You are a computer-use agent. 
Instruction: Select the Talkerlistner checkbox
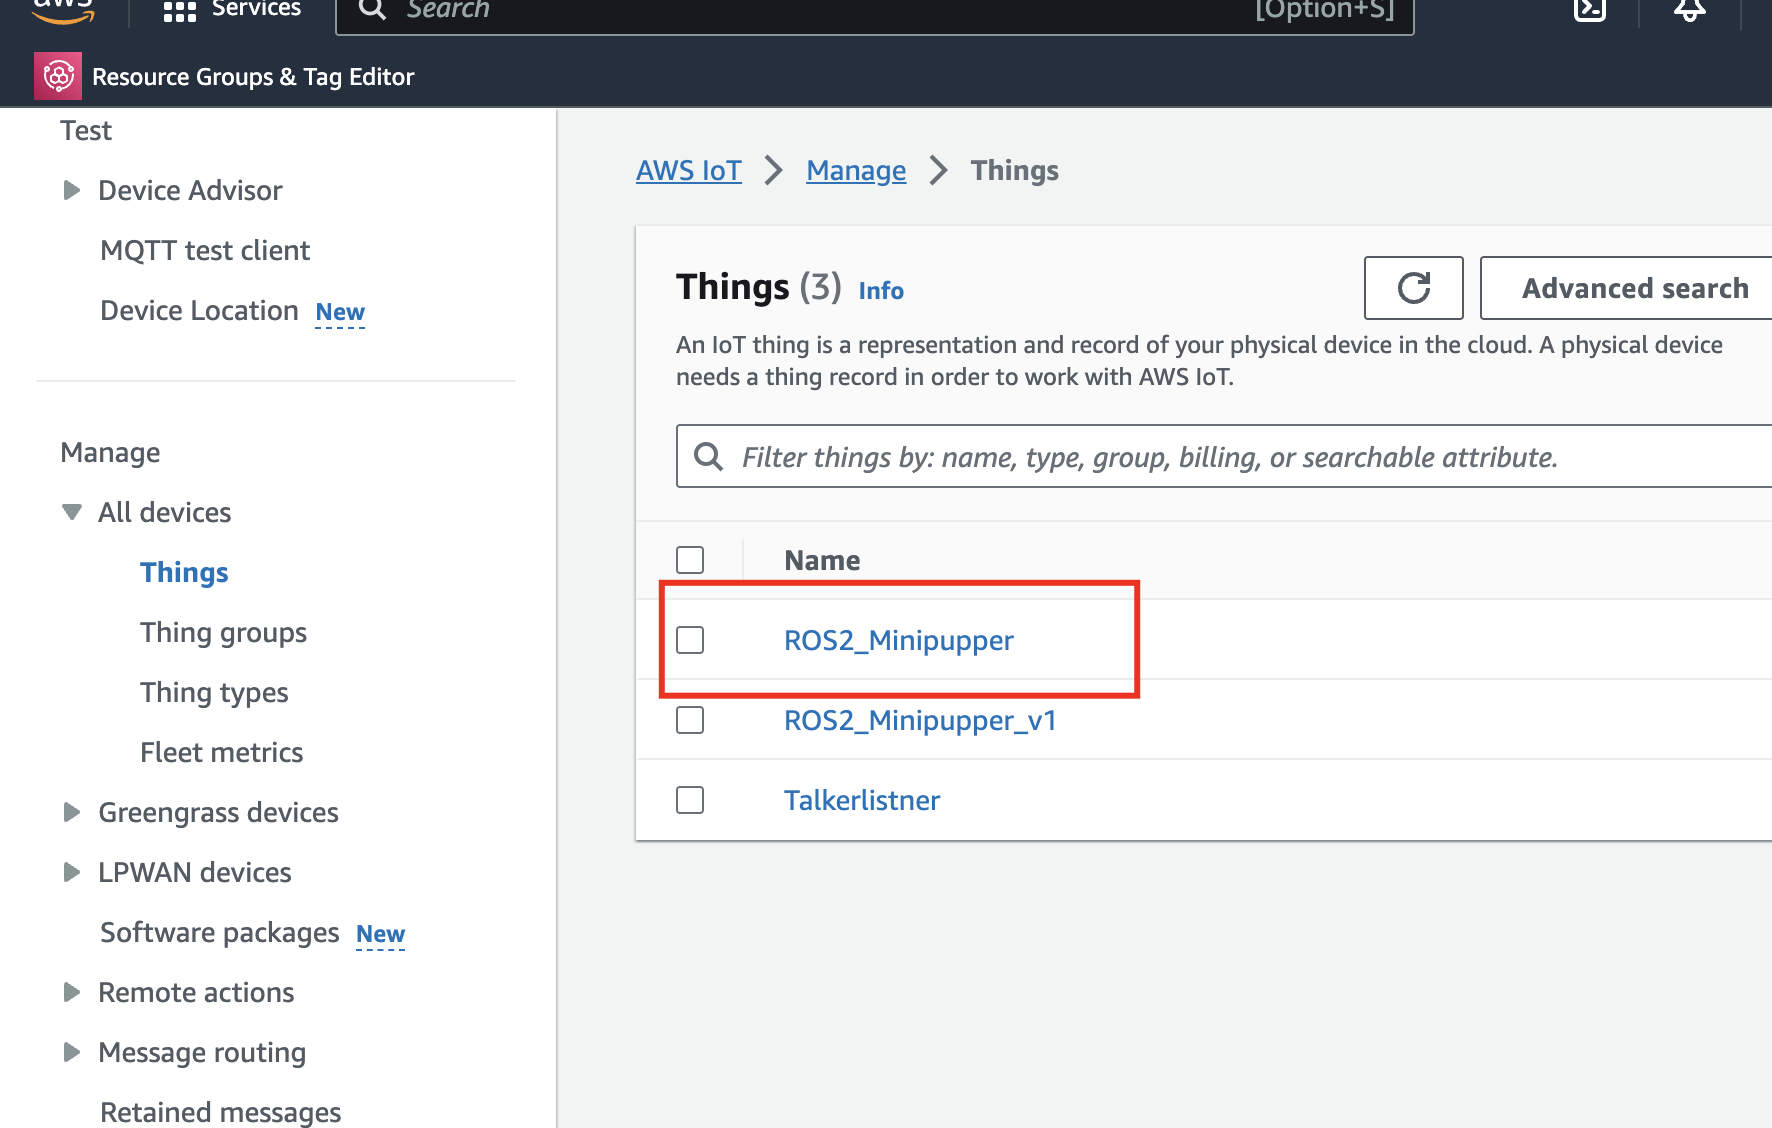[690, 800]
